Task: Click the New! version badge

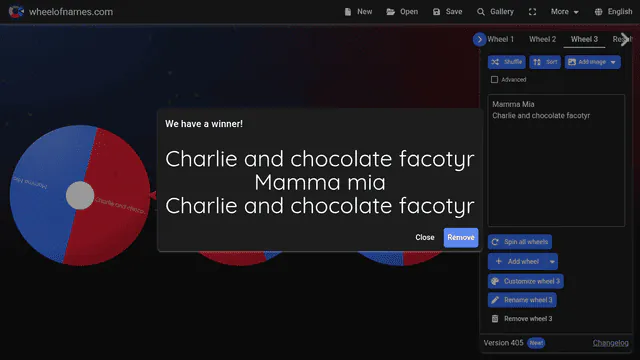Action: pyautogui.click(x=536, y=343)
